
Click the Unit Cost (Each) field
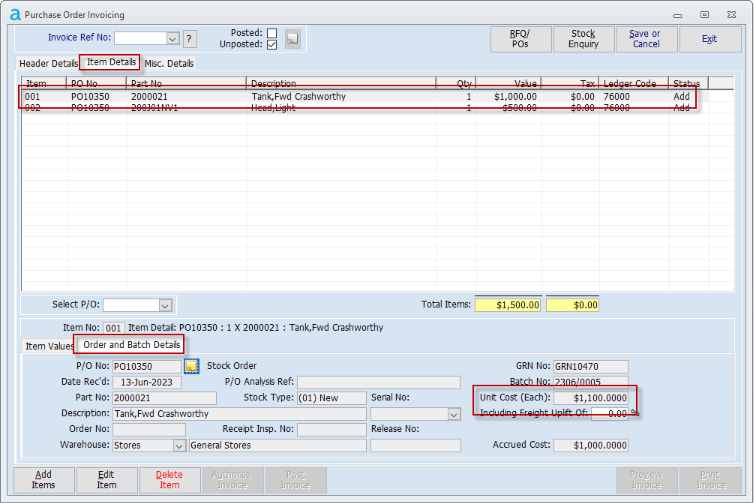point(591,398)
